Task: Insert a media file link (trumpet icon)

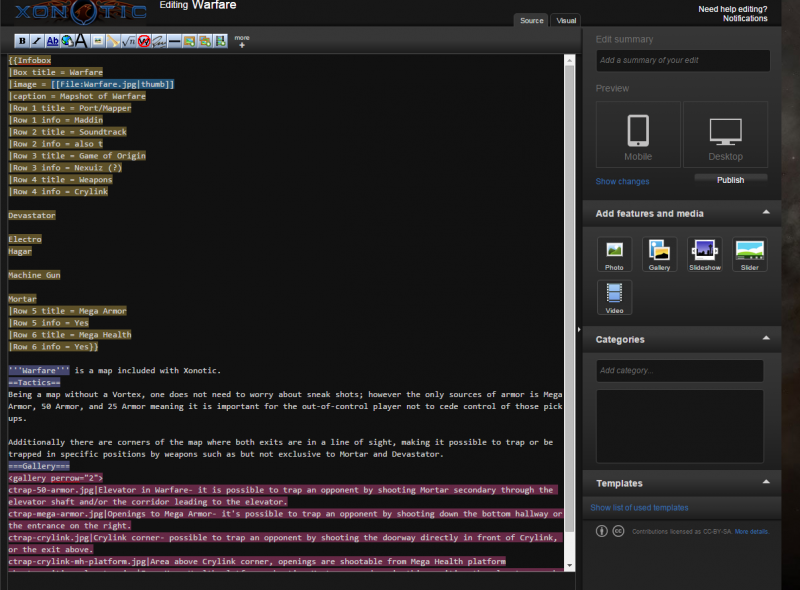Action: (x=113, y=41)
